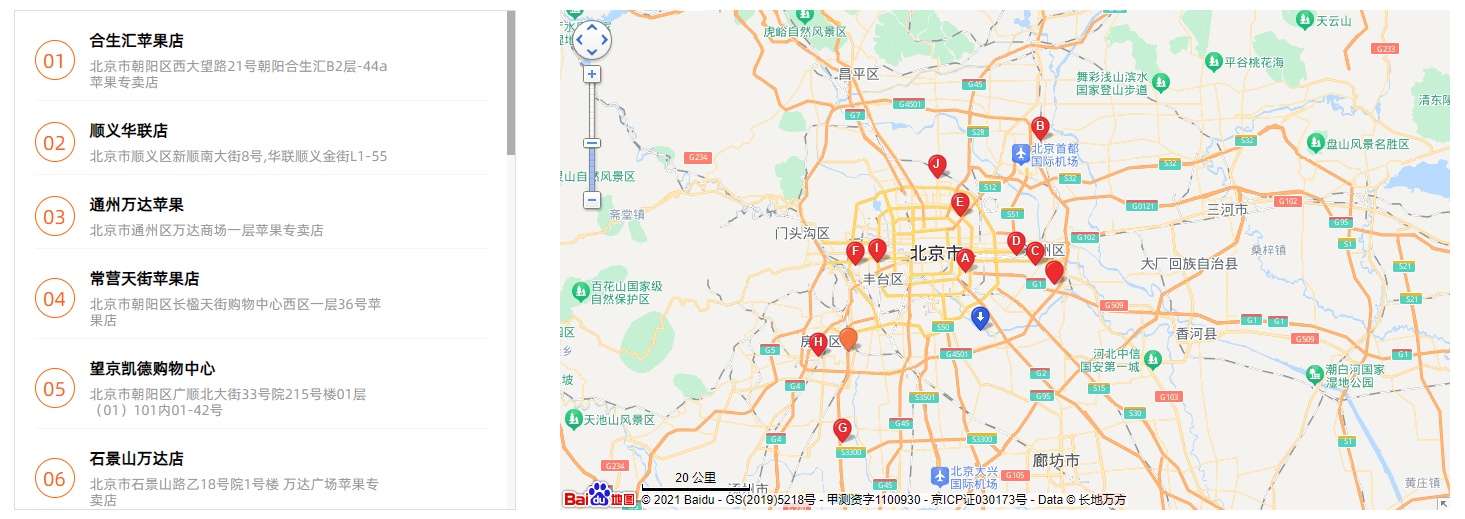The image size is (1465, 519).
Task: Open store 顺义华联店 in the list
Action: coord(128,131)
